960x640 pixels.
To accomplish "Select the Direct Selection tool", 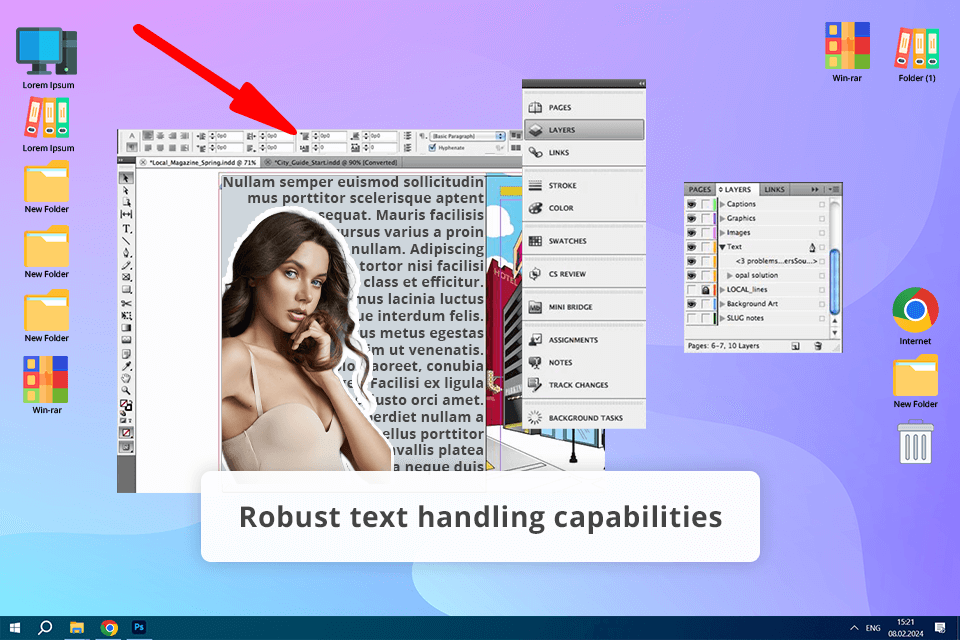I will point(126,190).
